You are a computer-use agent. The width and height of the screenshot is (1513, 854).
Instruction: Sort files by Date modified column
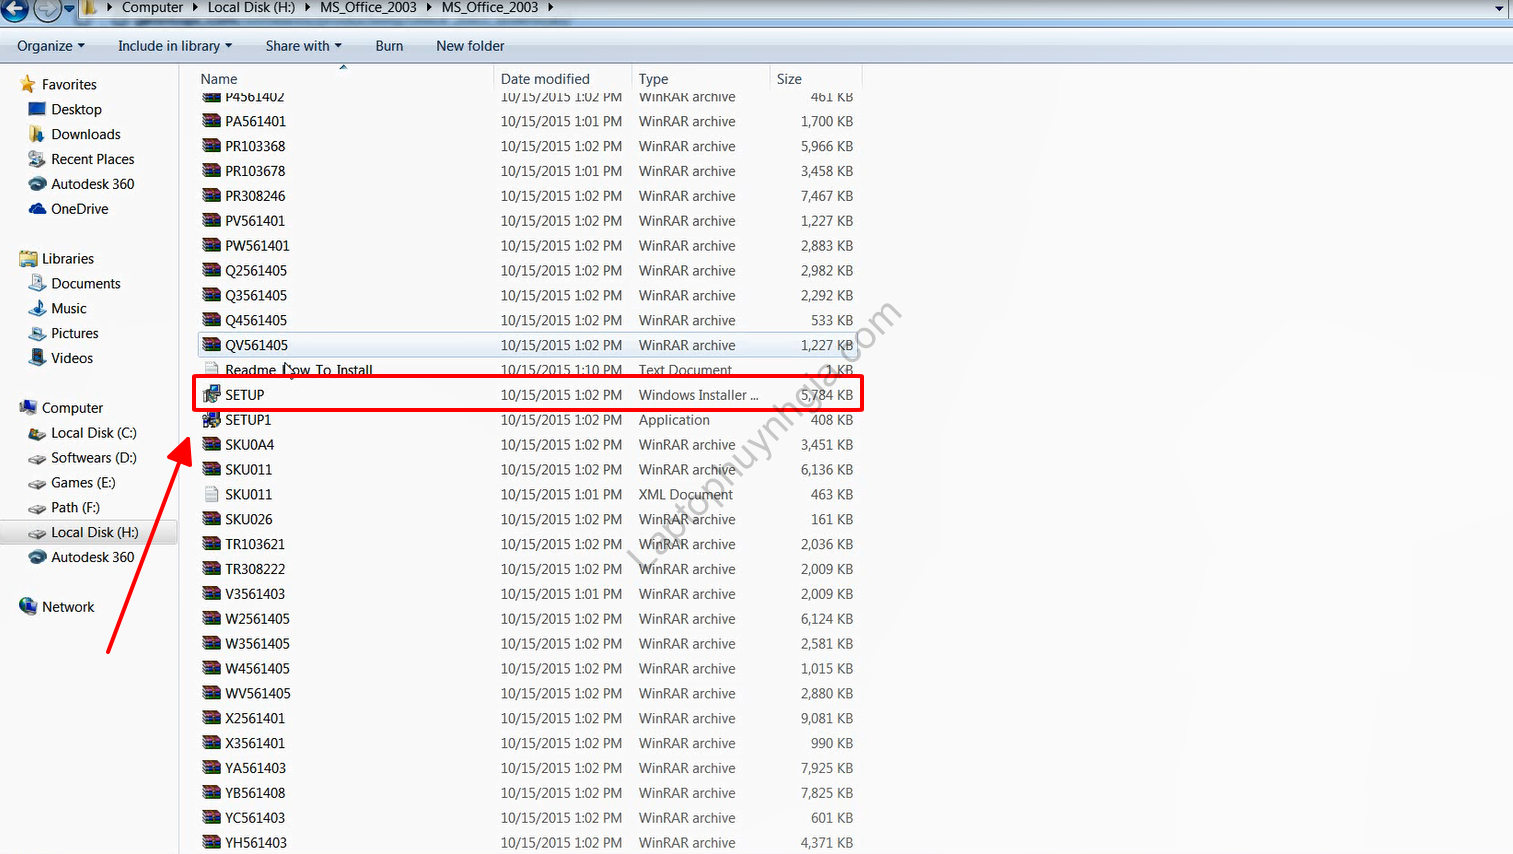click(x=545, y=79)
